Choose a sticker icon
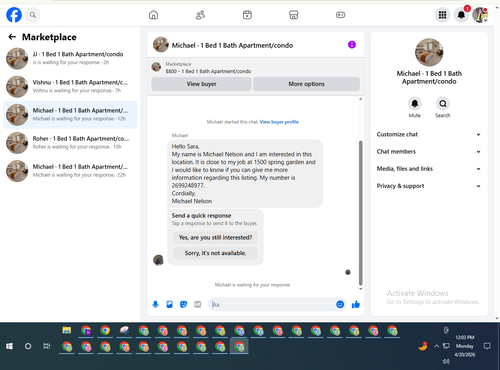 183,304
